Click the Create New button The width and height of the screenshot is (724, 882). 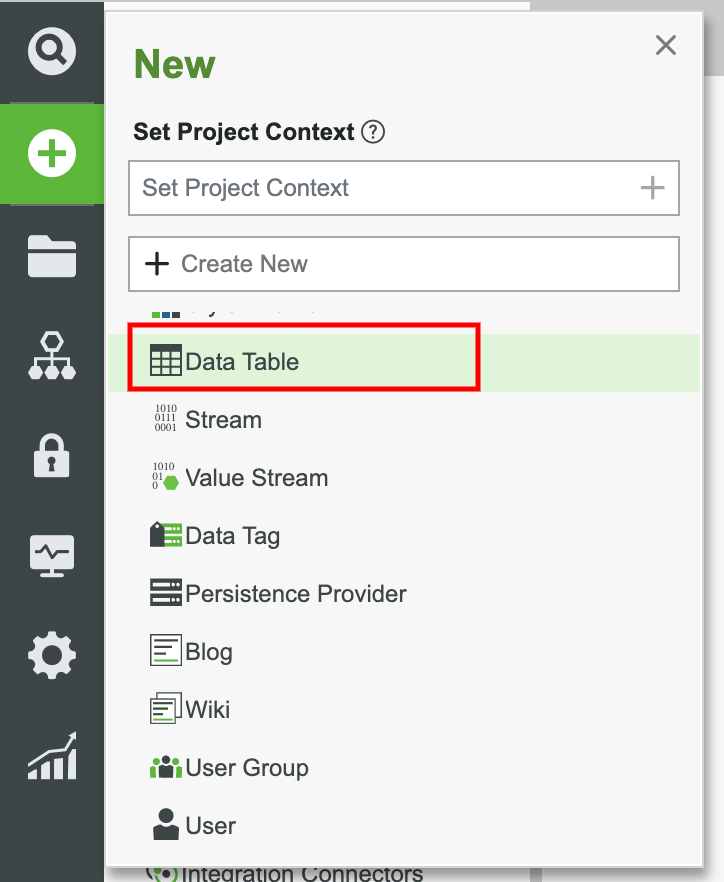point(403,263)
